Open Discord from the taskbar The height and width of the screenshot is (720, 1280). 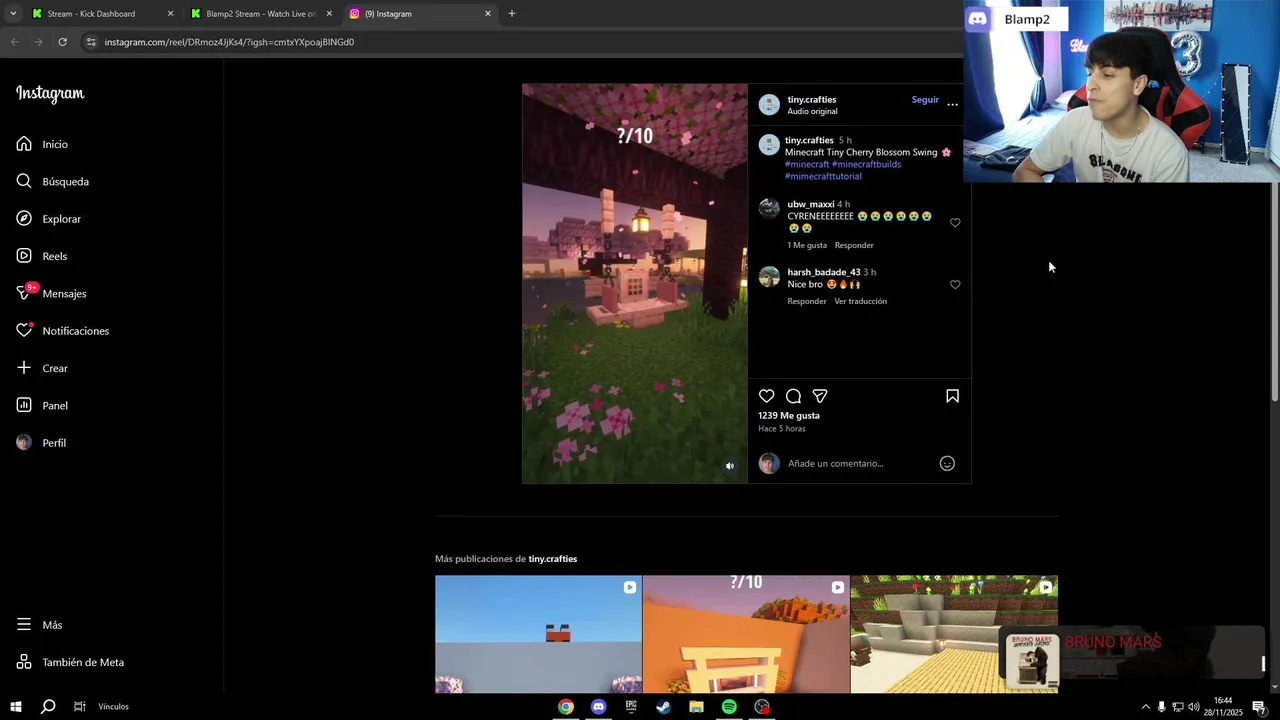598,707
